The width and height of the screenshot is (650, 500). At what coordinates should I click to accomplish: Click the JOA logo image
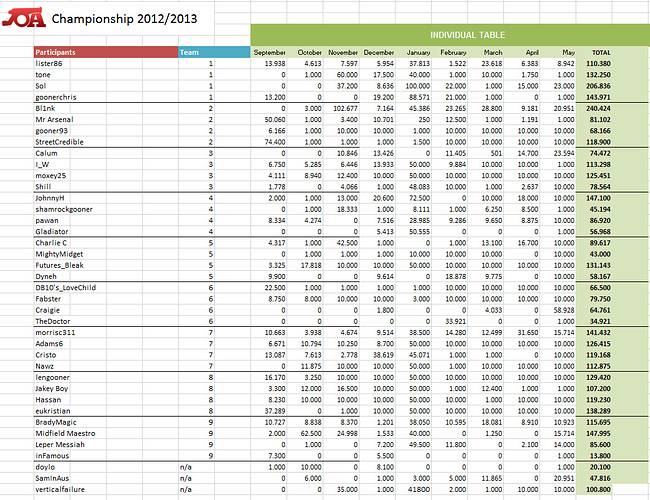point(24,18)
